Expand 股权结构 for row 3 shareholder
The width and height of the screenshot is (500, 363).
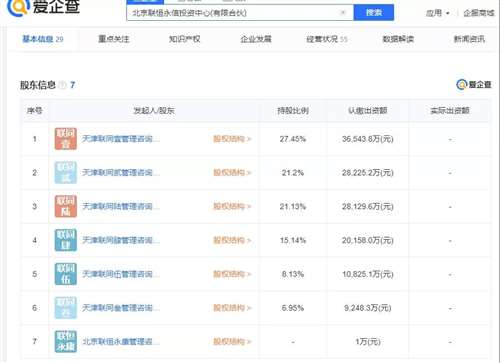[x=232, y=206]
